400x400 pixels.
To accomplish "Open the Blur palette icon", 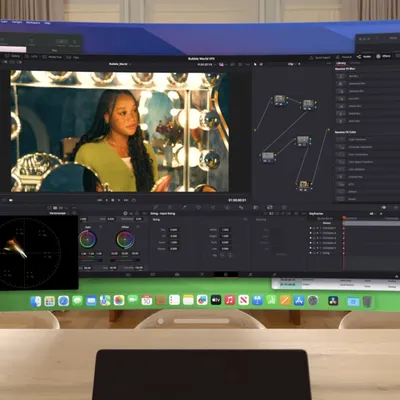I will click(x=241, y=207).
